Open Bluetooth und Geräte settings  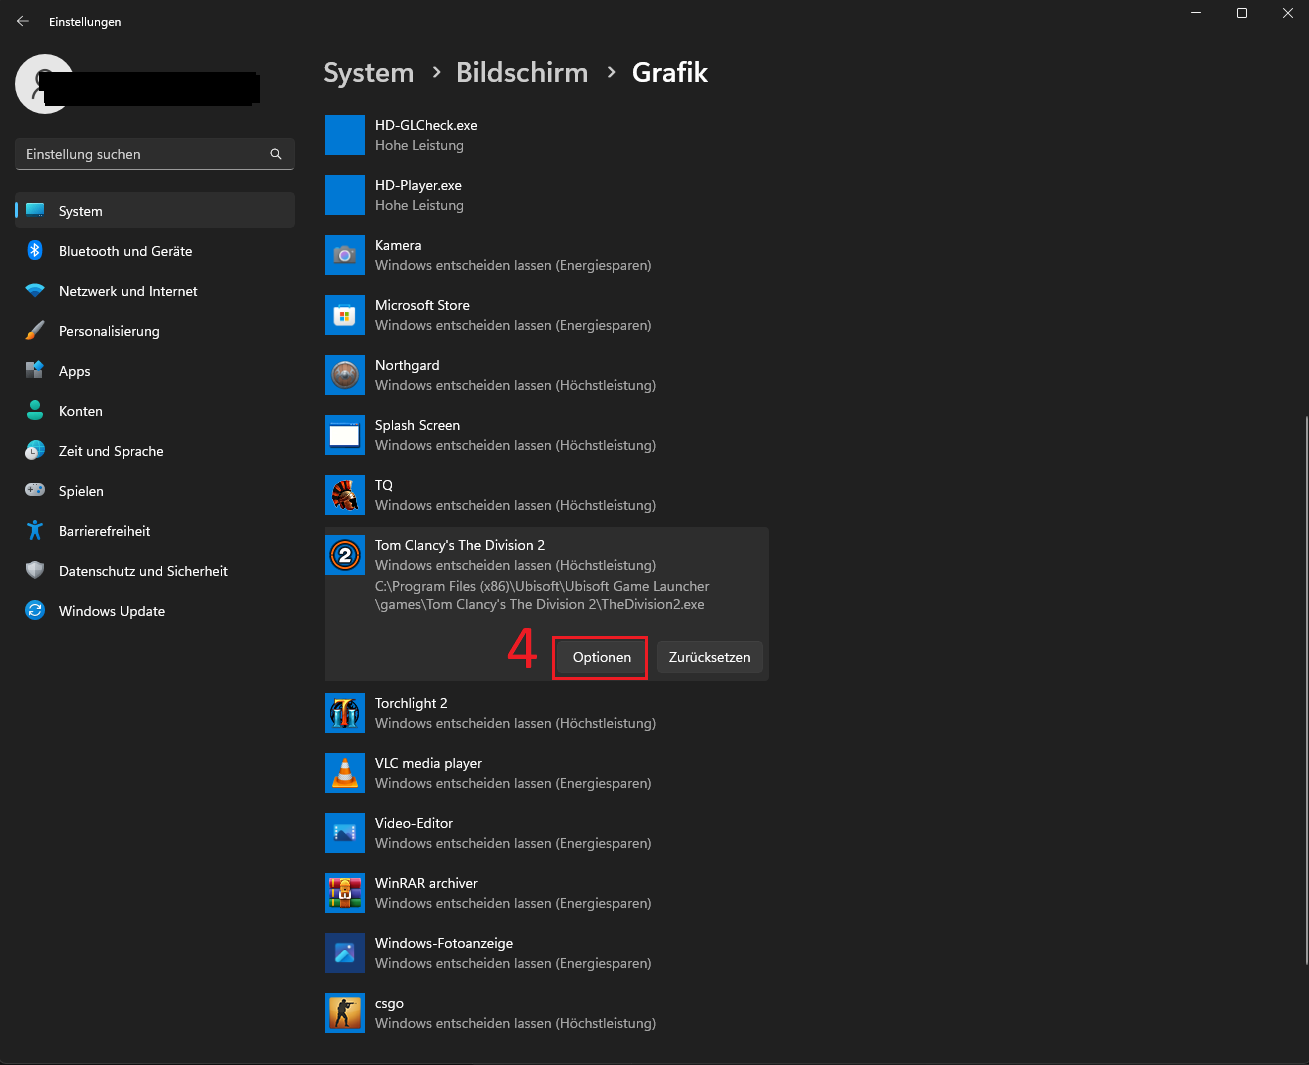[155, 251]
